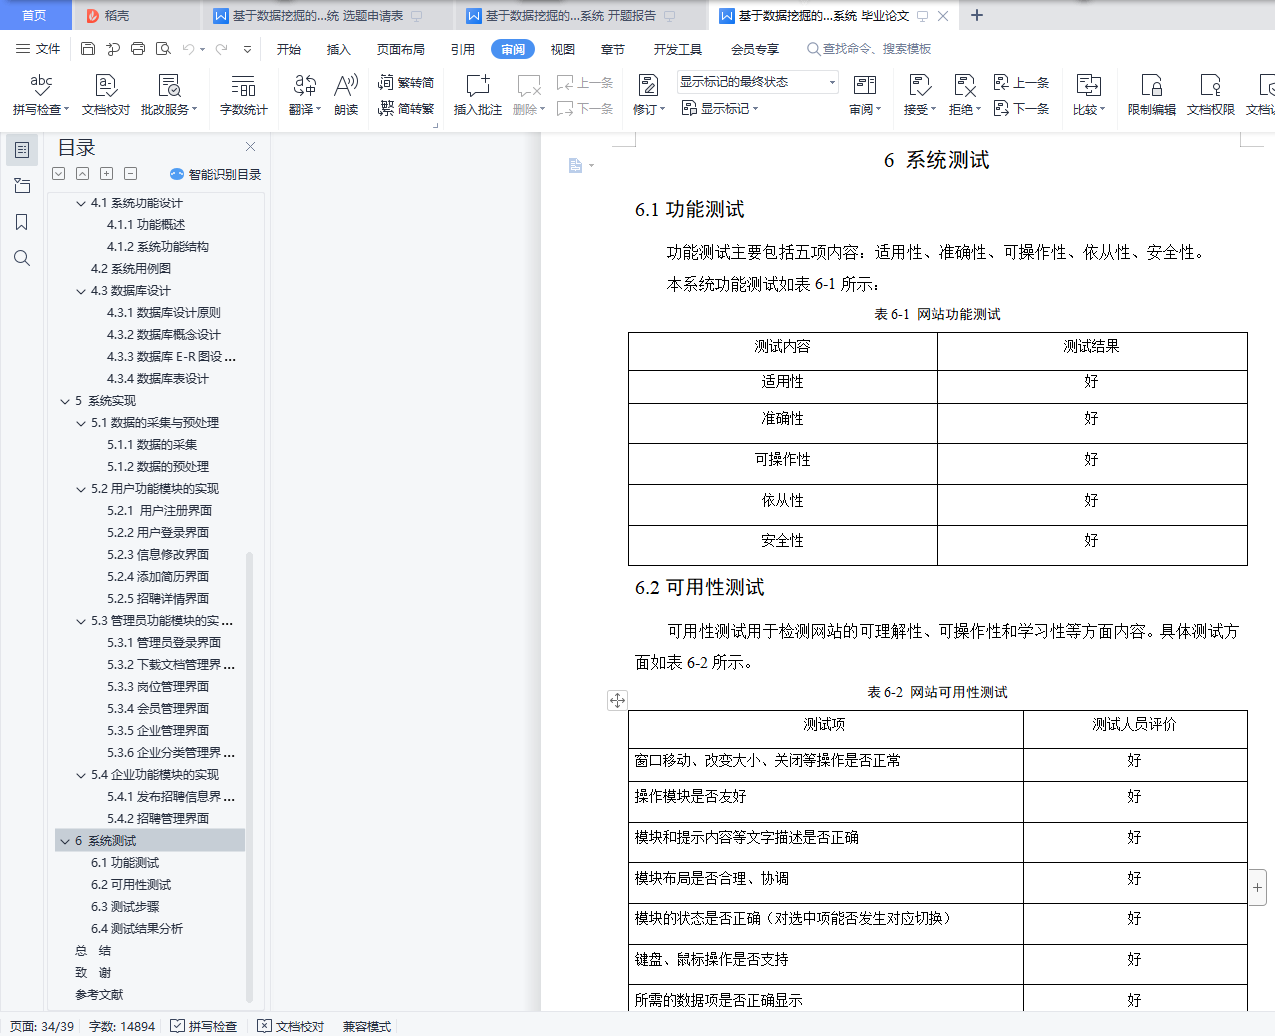Collapse the 6 系统测试 outline node
The image size is (1275, 1036).
tap(65, 841)
